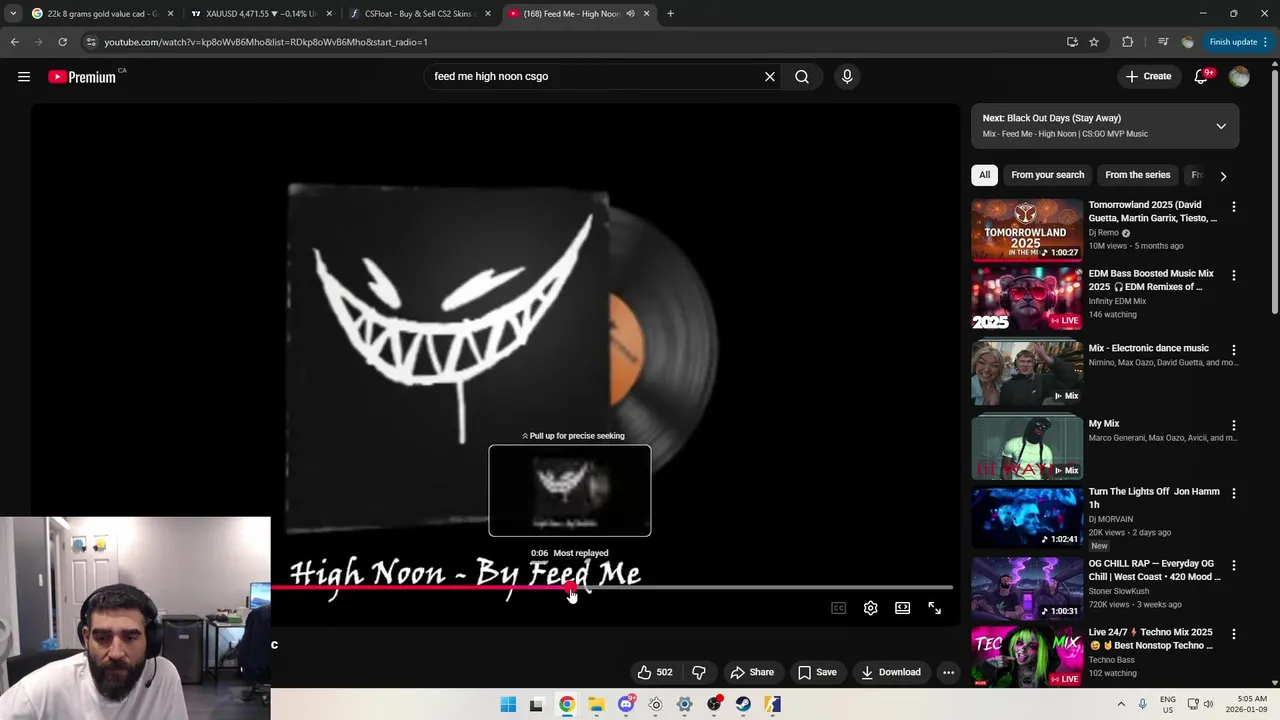Screen dimensions: 1280x720
Task: Switch the player to theater mode
Action: click(903, 608)
